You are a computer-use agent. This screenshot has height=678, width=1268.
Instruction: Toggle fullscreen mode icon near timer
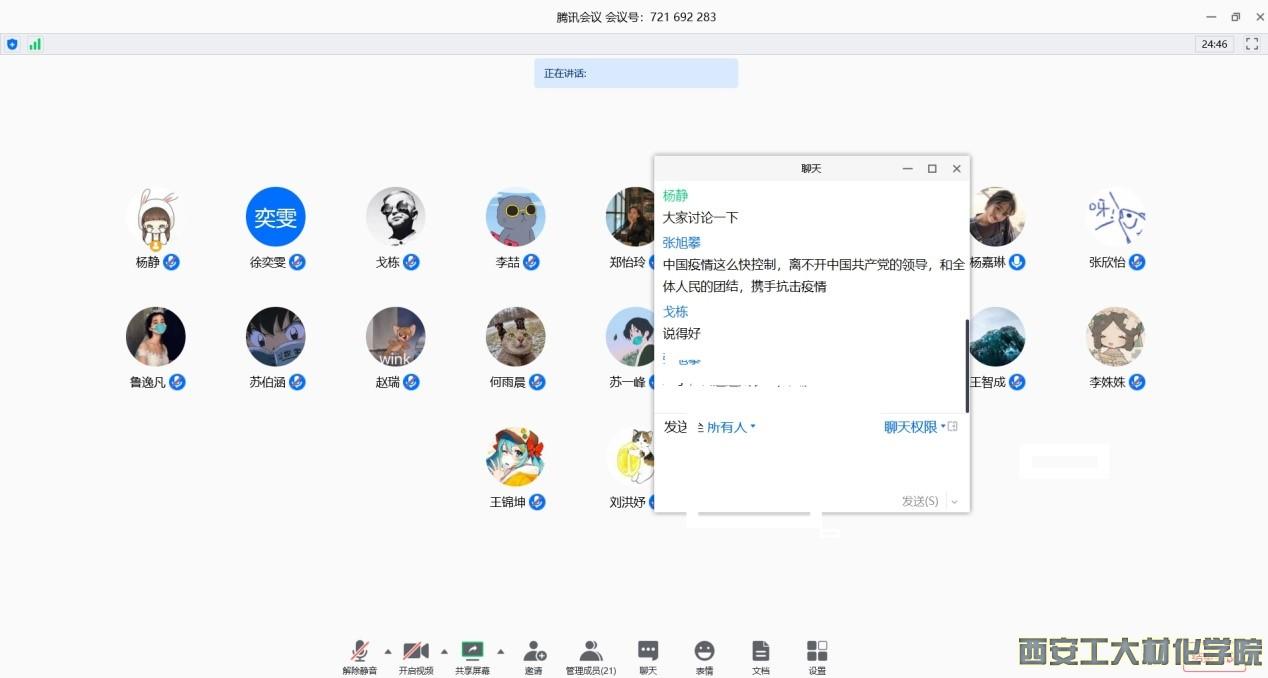tap(1251, 44)
